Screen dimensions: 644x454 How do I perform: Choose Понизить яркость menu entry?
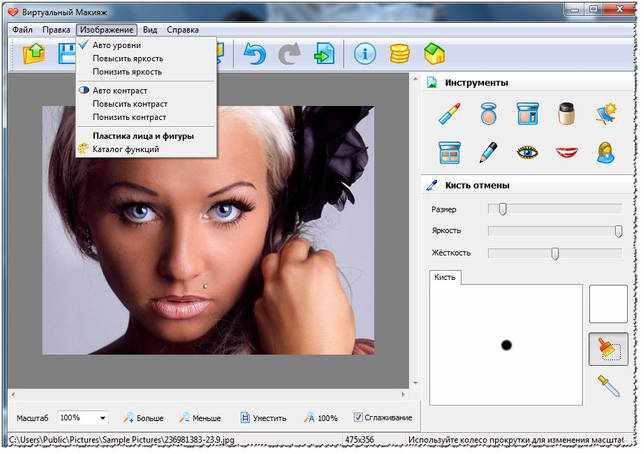146,71
